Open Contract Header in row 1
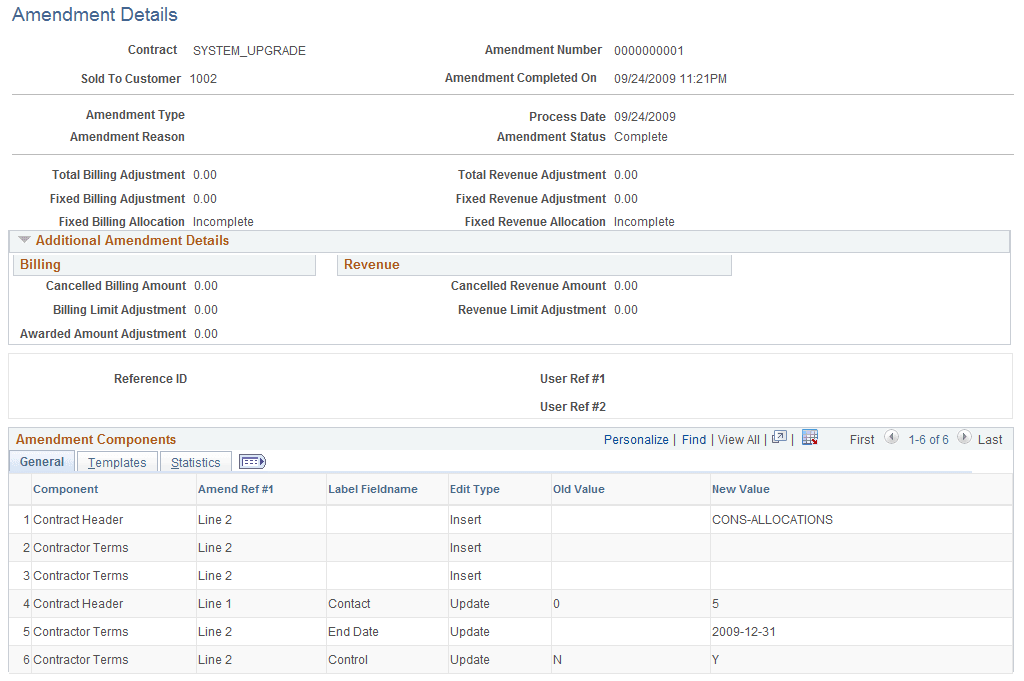This screenshot has width=1024, height=681. [78, 519]
